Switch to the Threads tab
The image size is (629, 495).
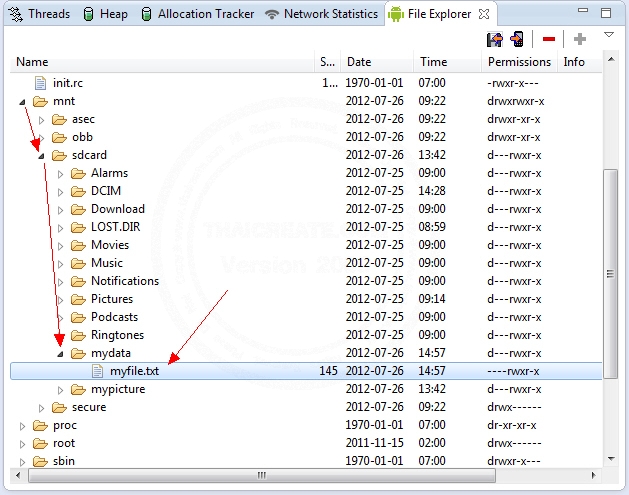(39, 14)
